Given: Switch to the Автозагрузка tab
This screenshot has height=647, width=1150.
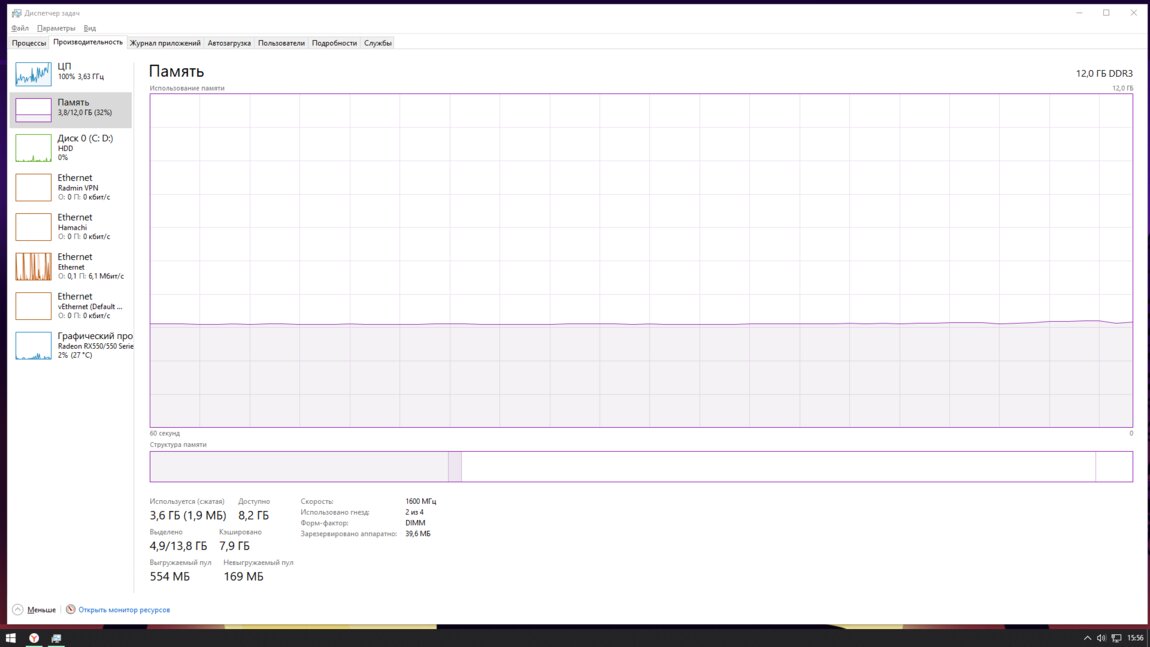Looking at the screenshot, I should pyautogui.click(x=230, y=43).
